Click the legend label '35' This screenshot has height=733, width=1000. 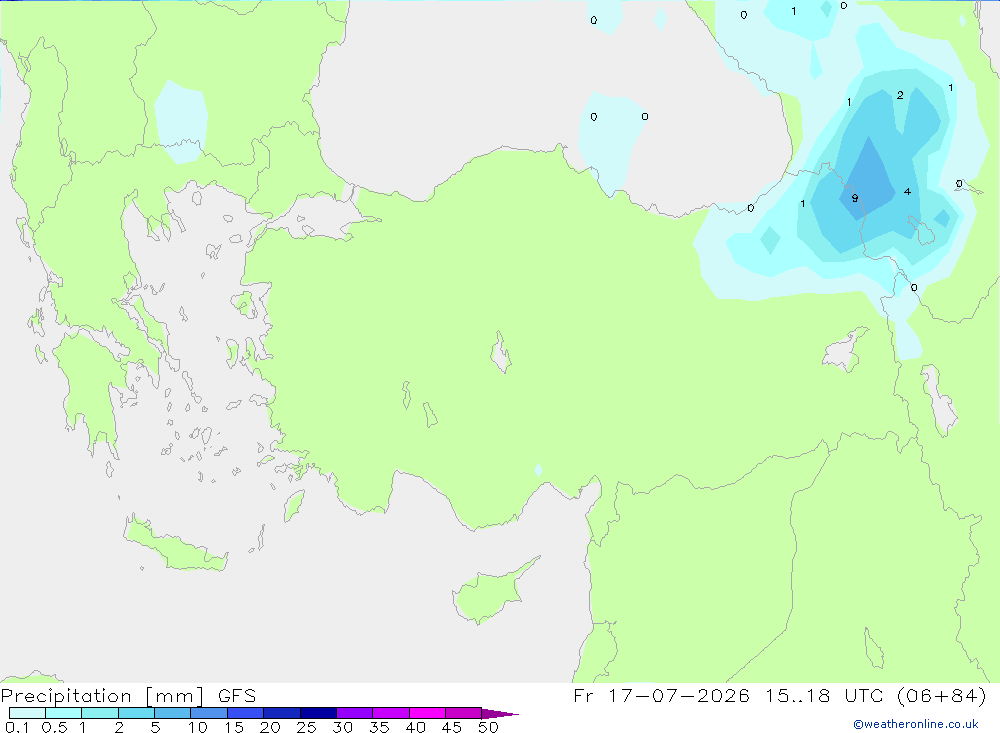379,727
